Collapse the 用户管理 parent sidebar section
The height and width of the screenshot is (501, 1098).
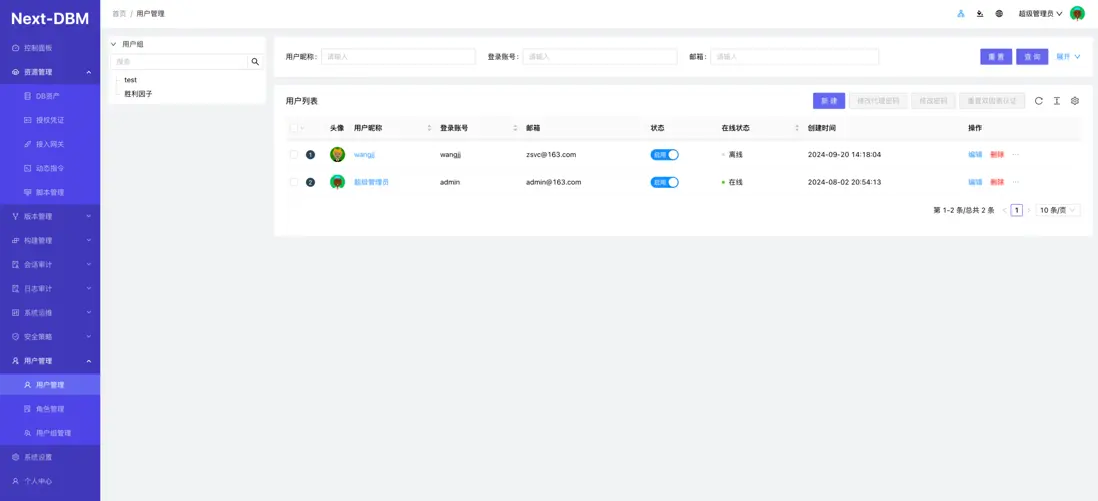(50, 361)
